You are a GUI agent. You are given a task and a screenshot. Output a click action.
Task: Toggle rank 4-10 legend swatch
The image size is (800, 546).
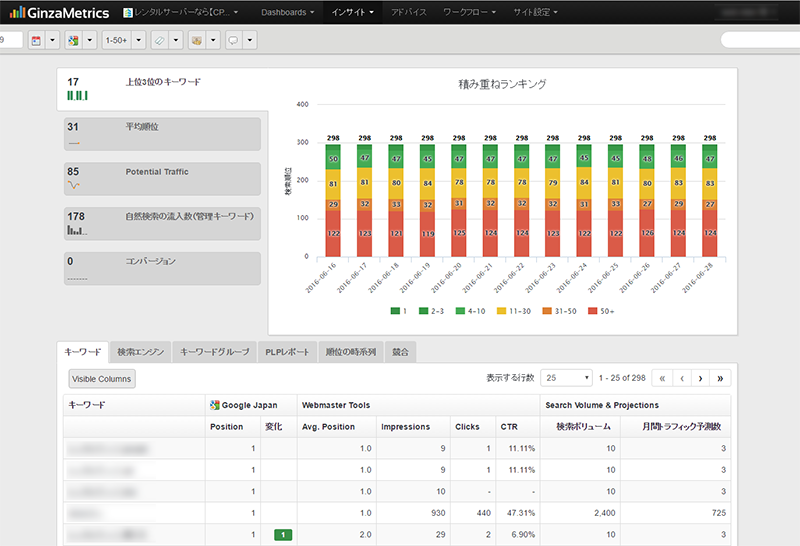460,311
